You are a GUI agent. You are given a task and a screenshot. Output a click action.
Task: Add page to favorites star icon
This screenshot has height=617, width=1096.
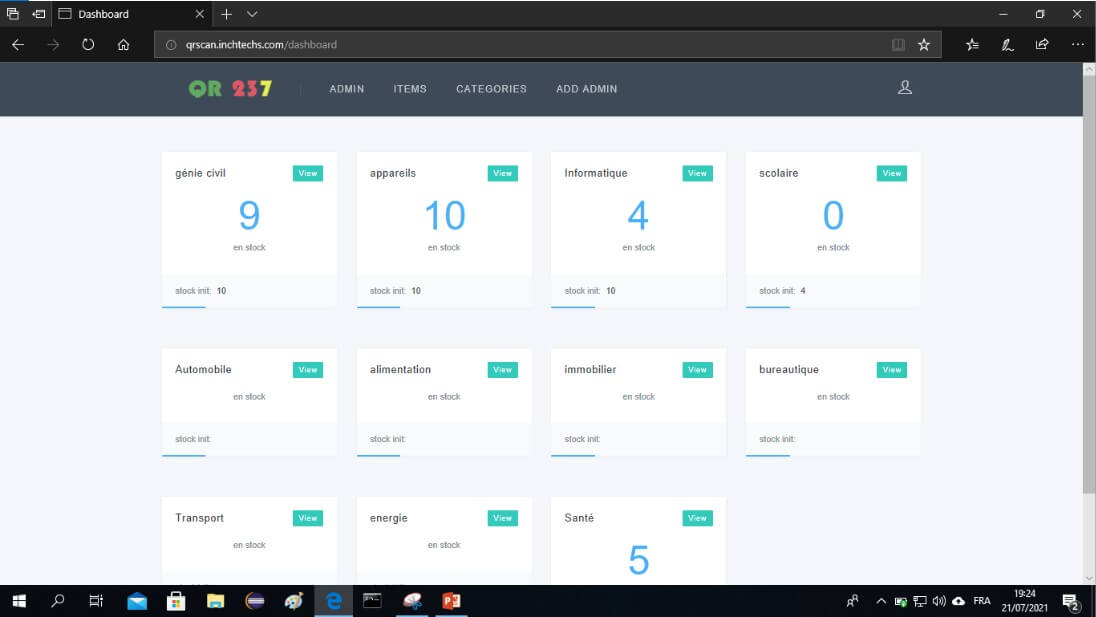[x=924, y=44]
